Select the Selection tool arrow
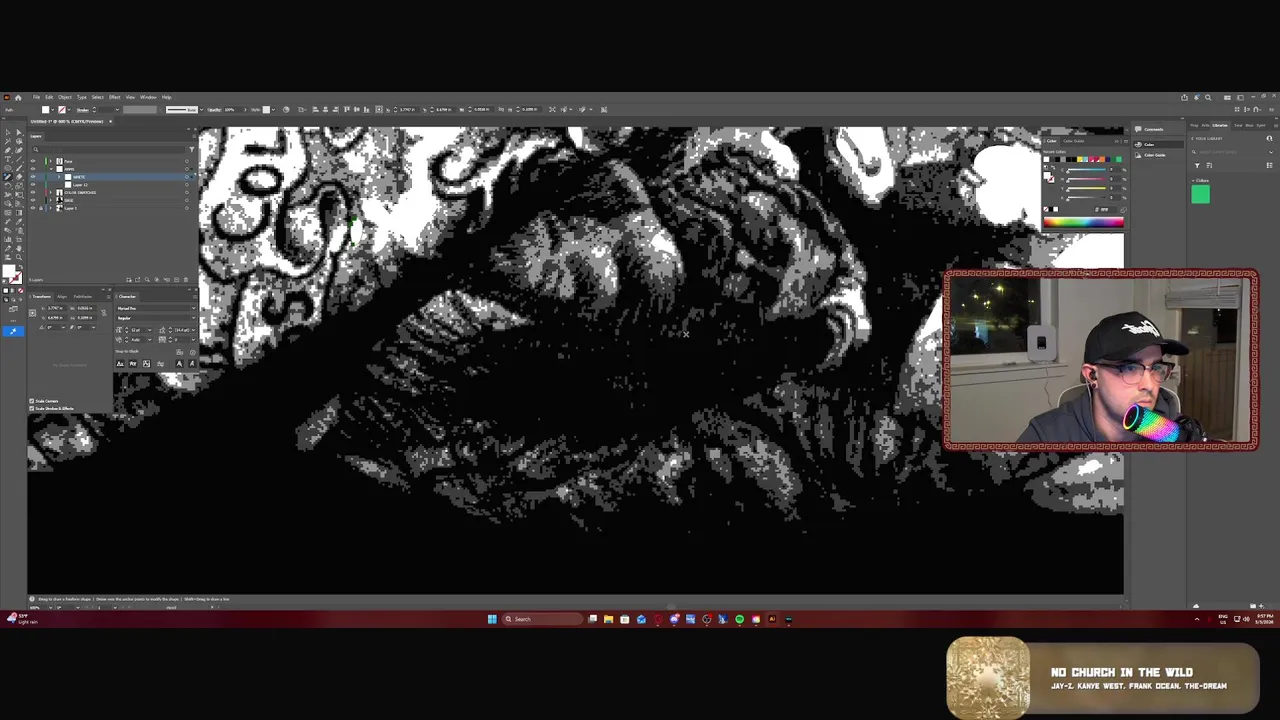The image size is (1280, 720). [x=7, y=132]
